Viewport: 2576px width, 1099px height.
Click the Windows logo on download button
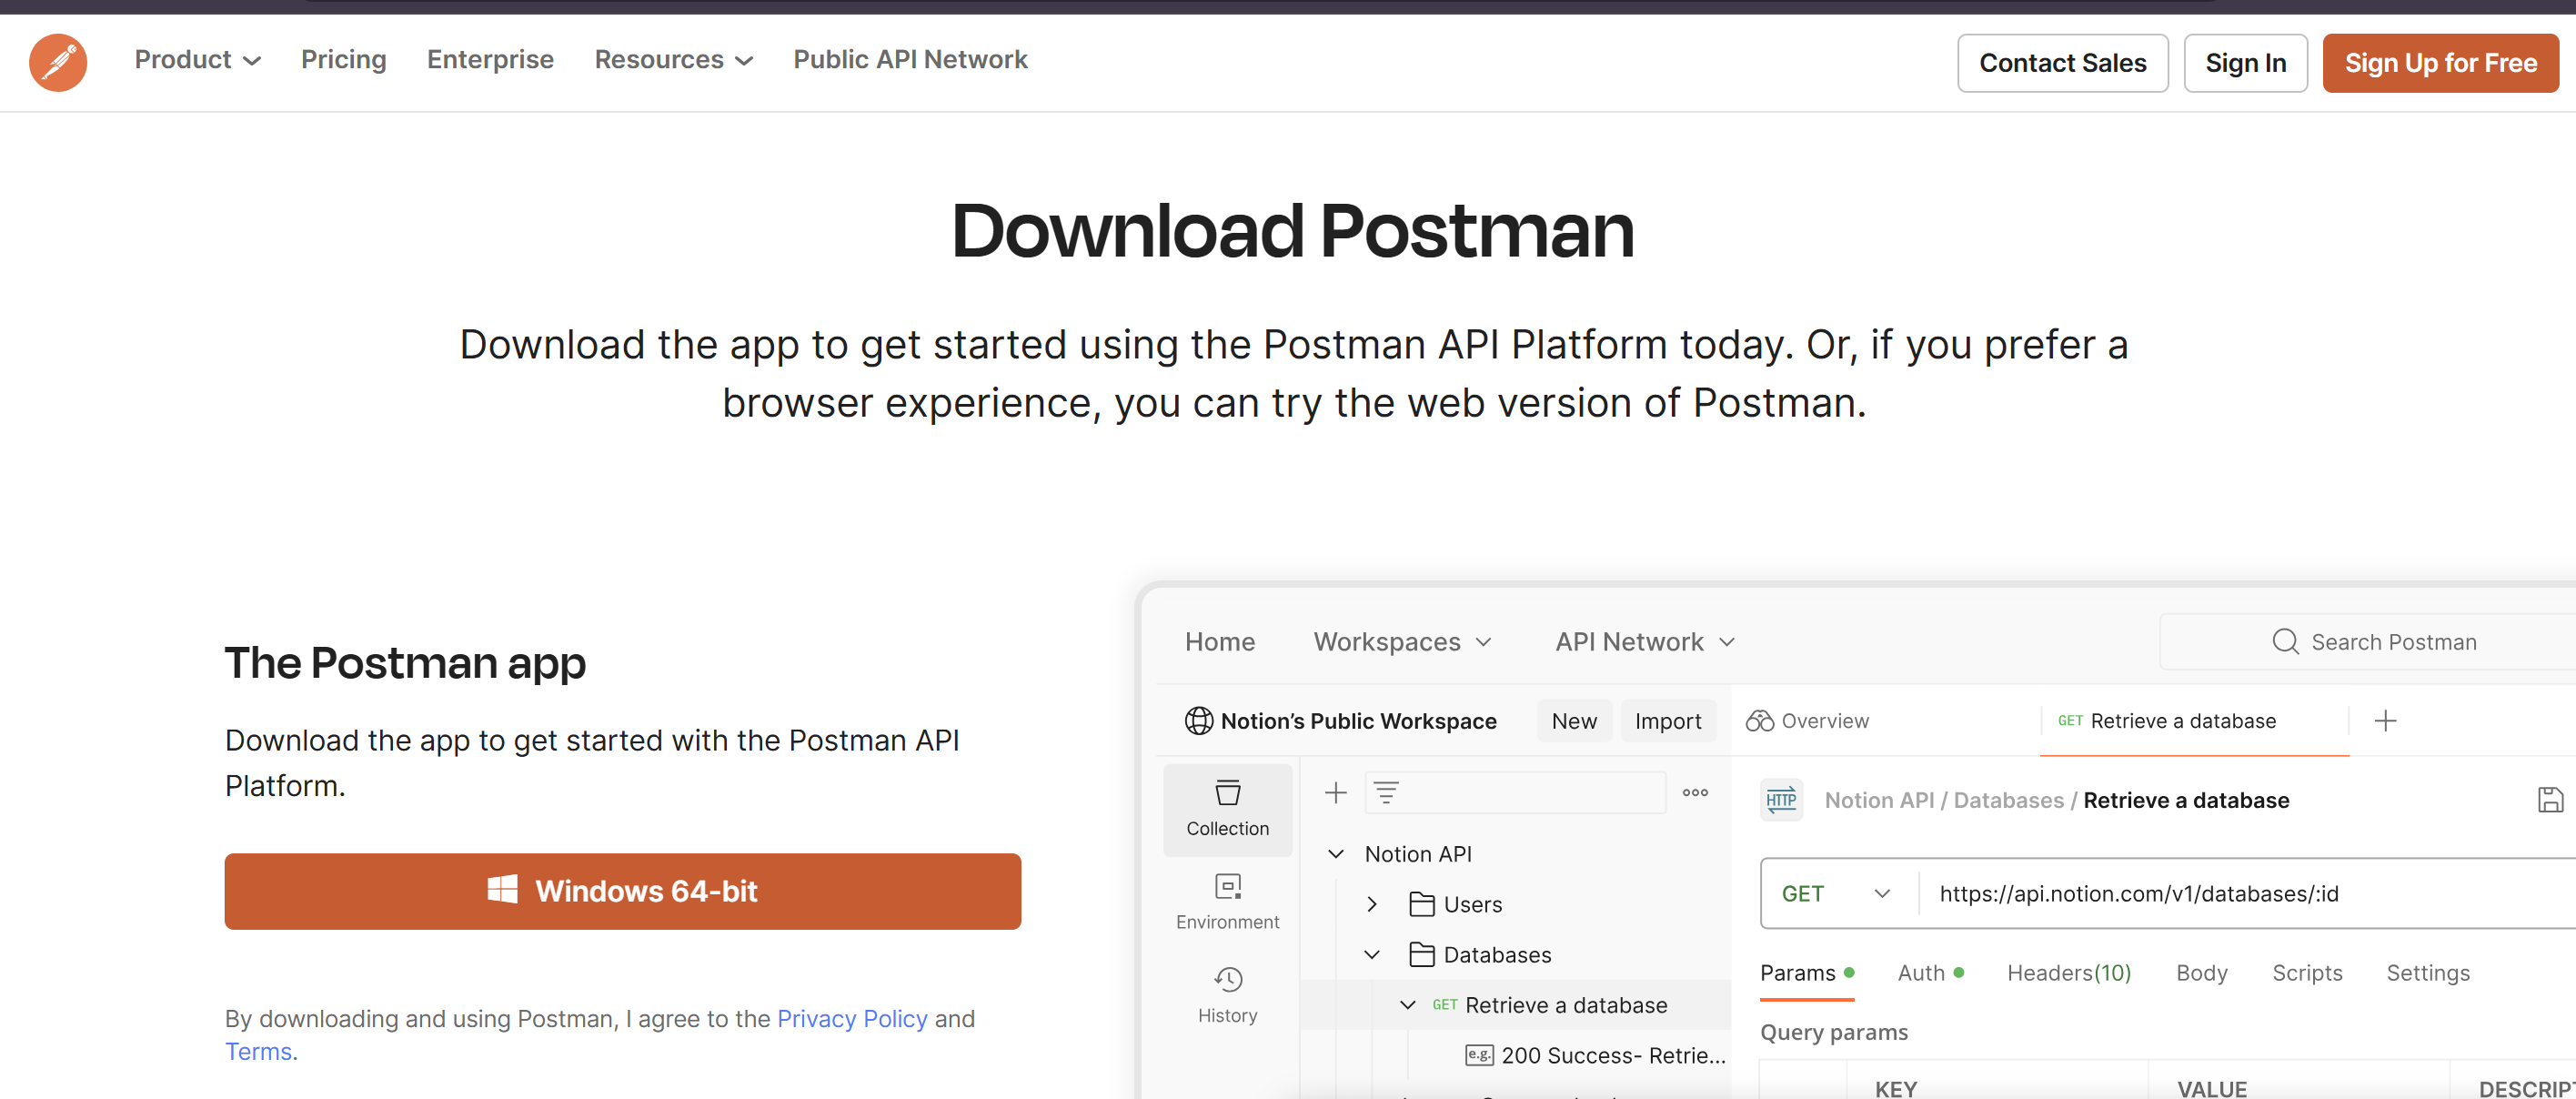pos(502,889)
